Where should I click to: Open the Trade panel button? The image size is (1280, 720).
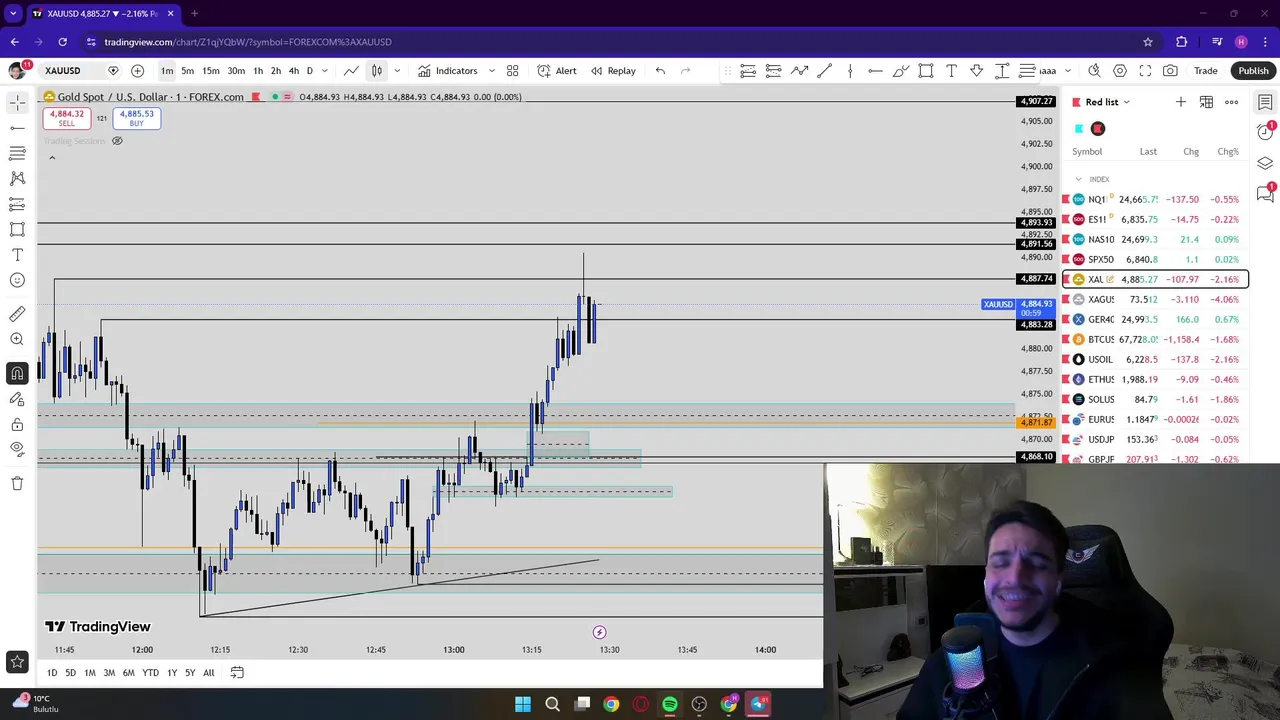click(1206, 71)
